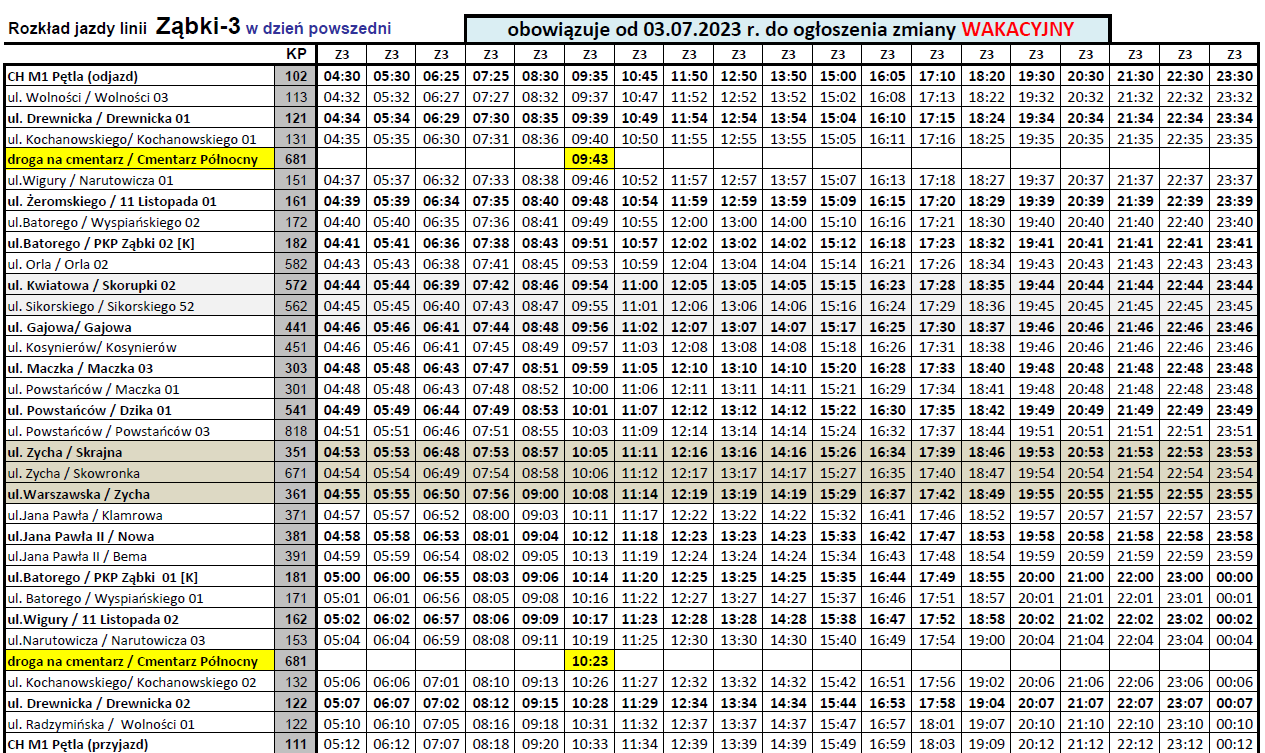Image resolution: width=1265 pixels, height=753 pixels.
Task: Select the 'w dzień powszedni' label
Action: [x=319, y=29]
